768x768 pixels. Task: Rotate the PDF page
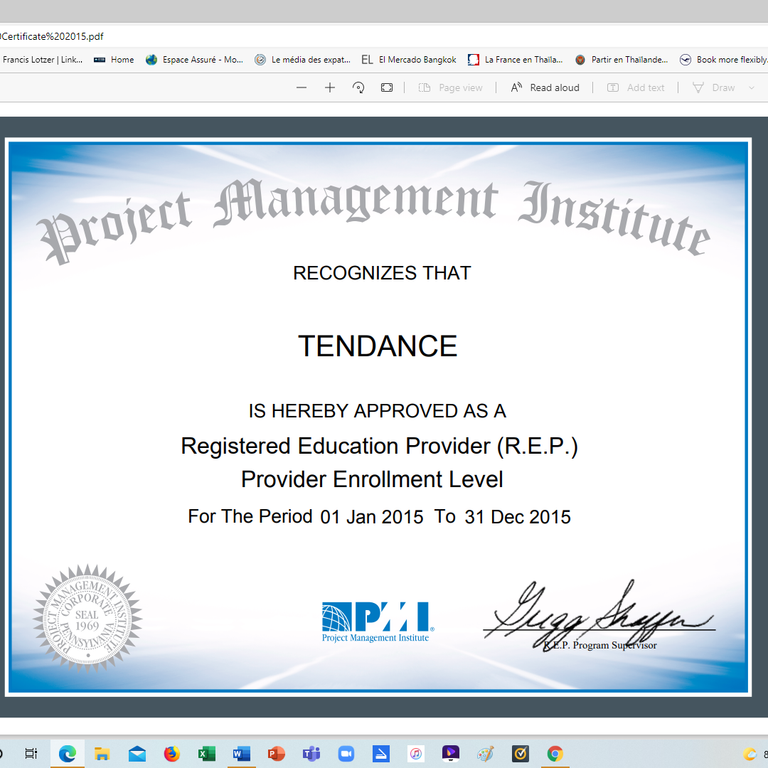[x=358, y=88]
